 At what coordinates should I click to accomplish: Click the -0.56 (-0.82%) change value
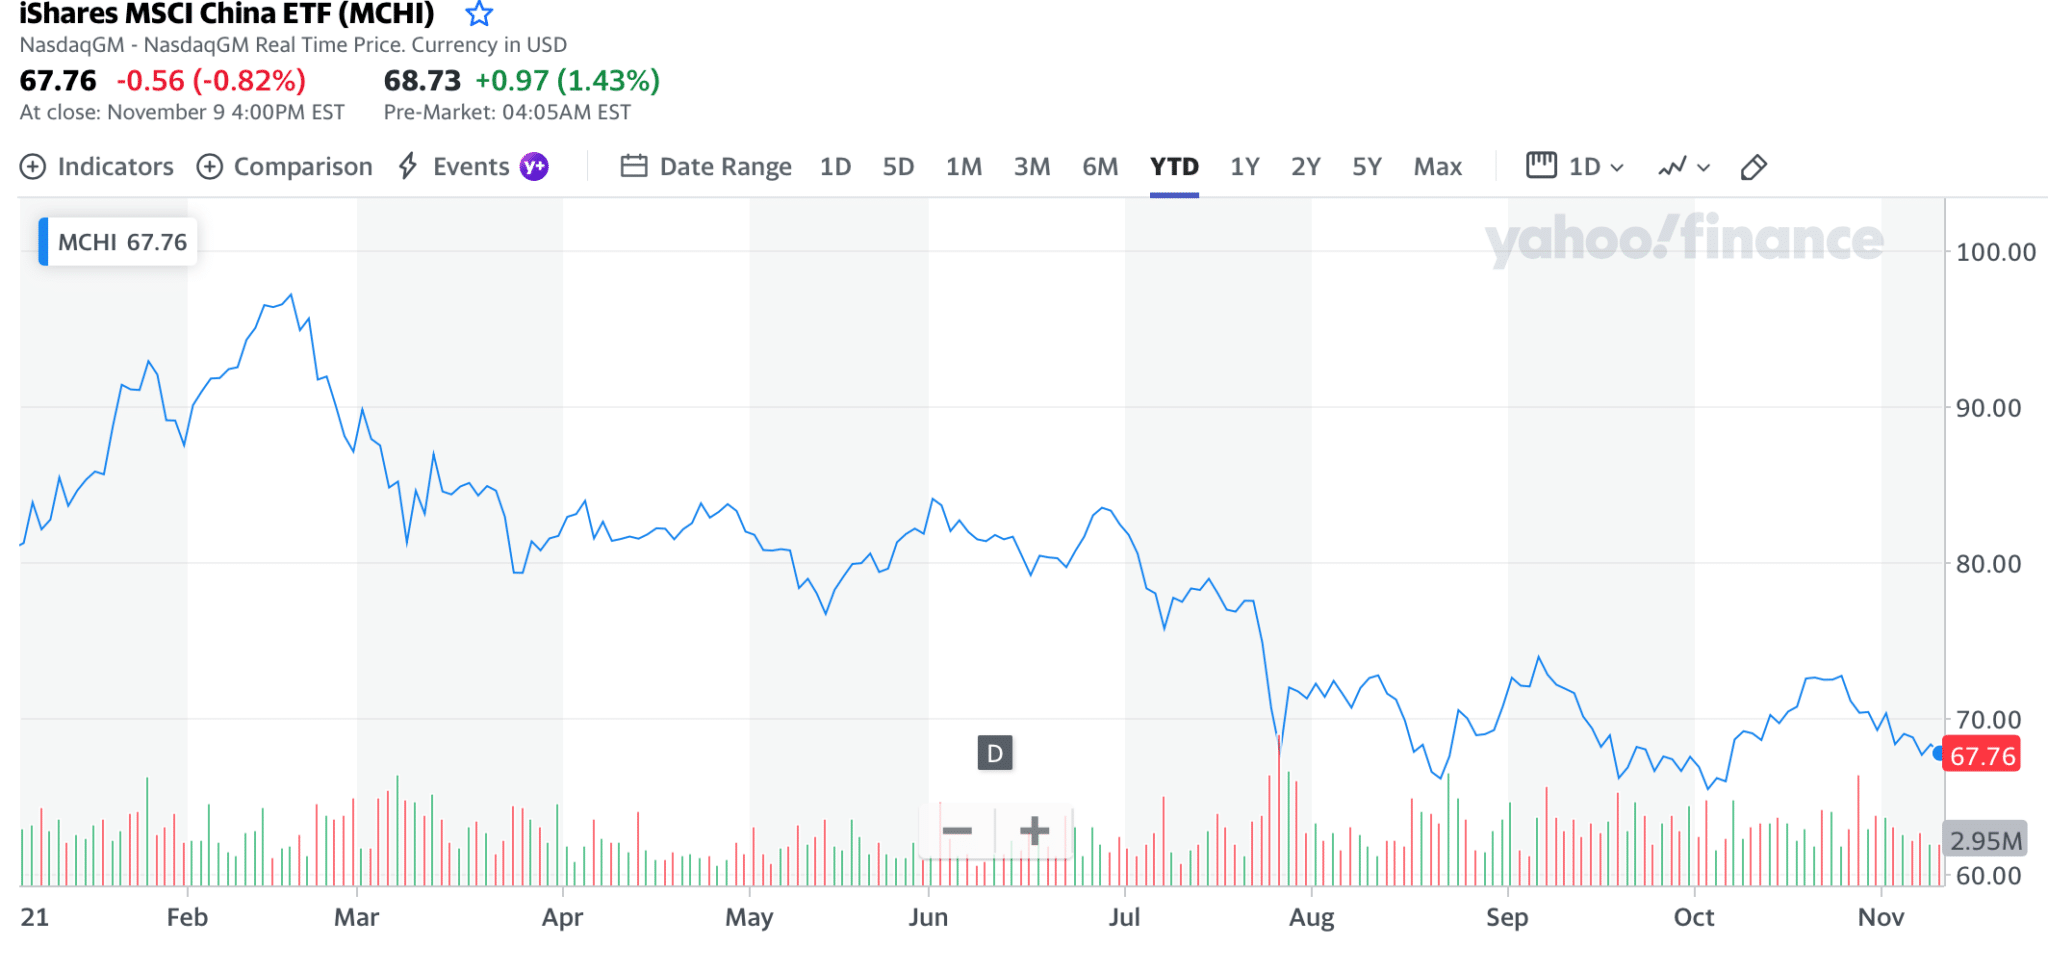(211, 80)
